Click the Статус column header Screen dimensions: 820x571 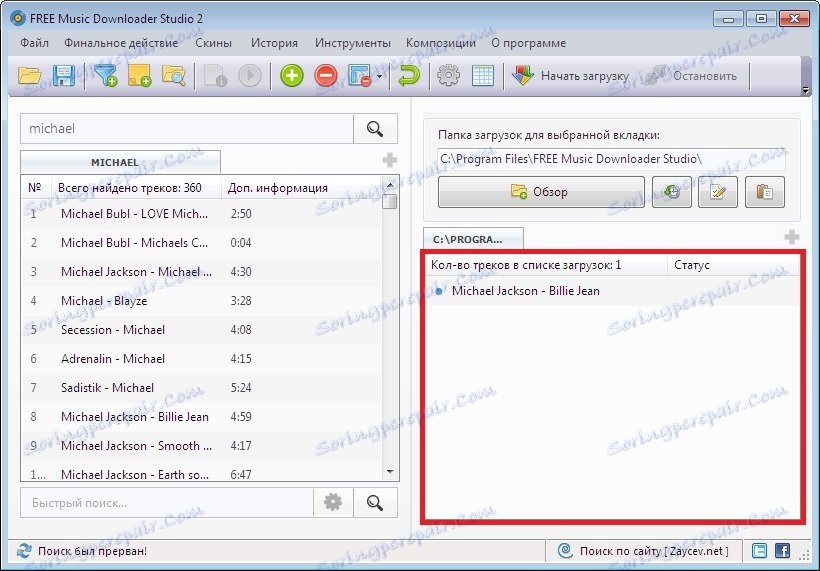[x=733, y=265]
